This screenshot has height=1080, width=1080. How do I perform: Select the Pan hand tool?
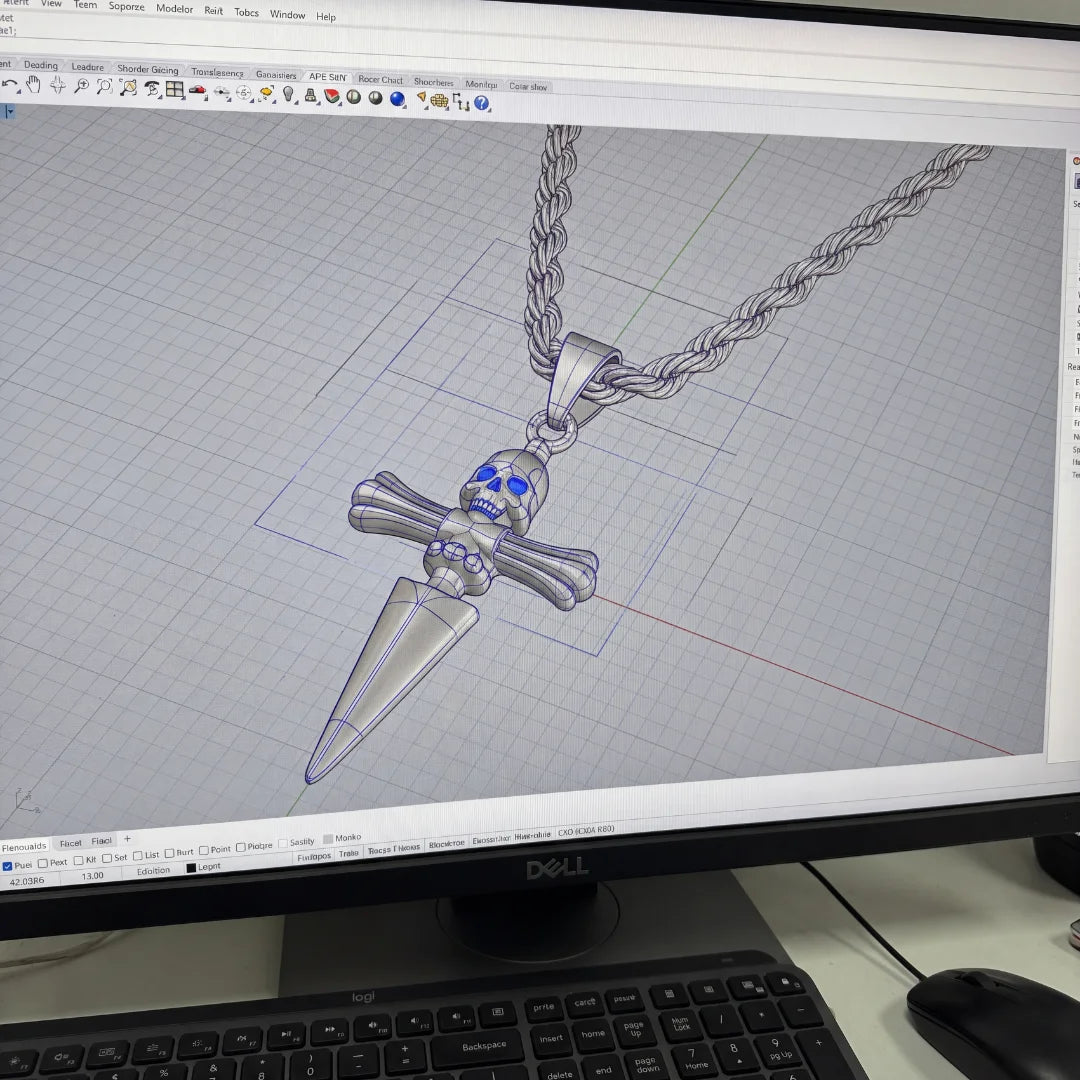point(33,85)
